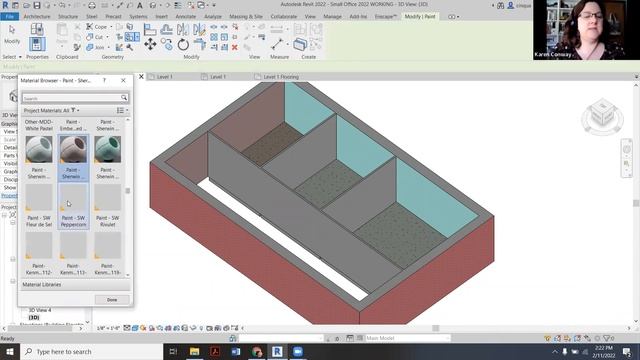Image resolution: width=640 pixels, height=360 pixels.
Task: Select the Align tool
Action: [x=150, y=29]
